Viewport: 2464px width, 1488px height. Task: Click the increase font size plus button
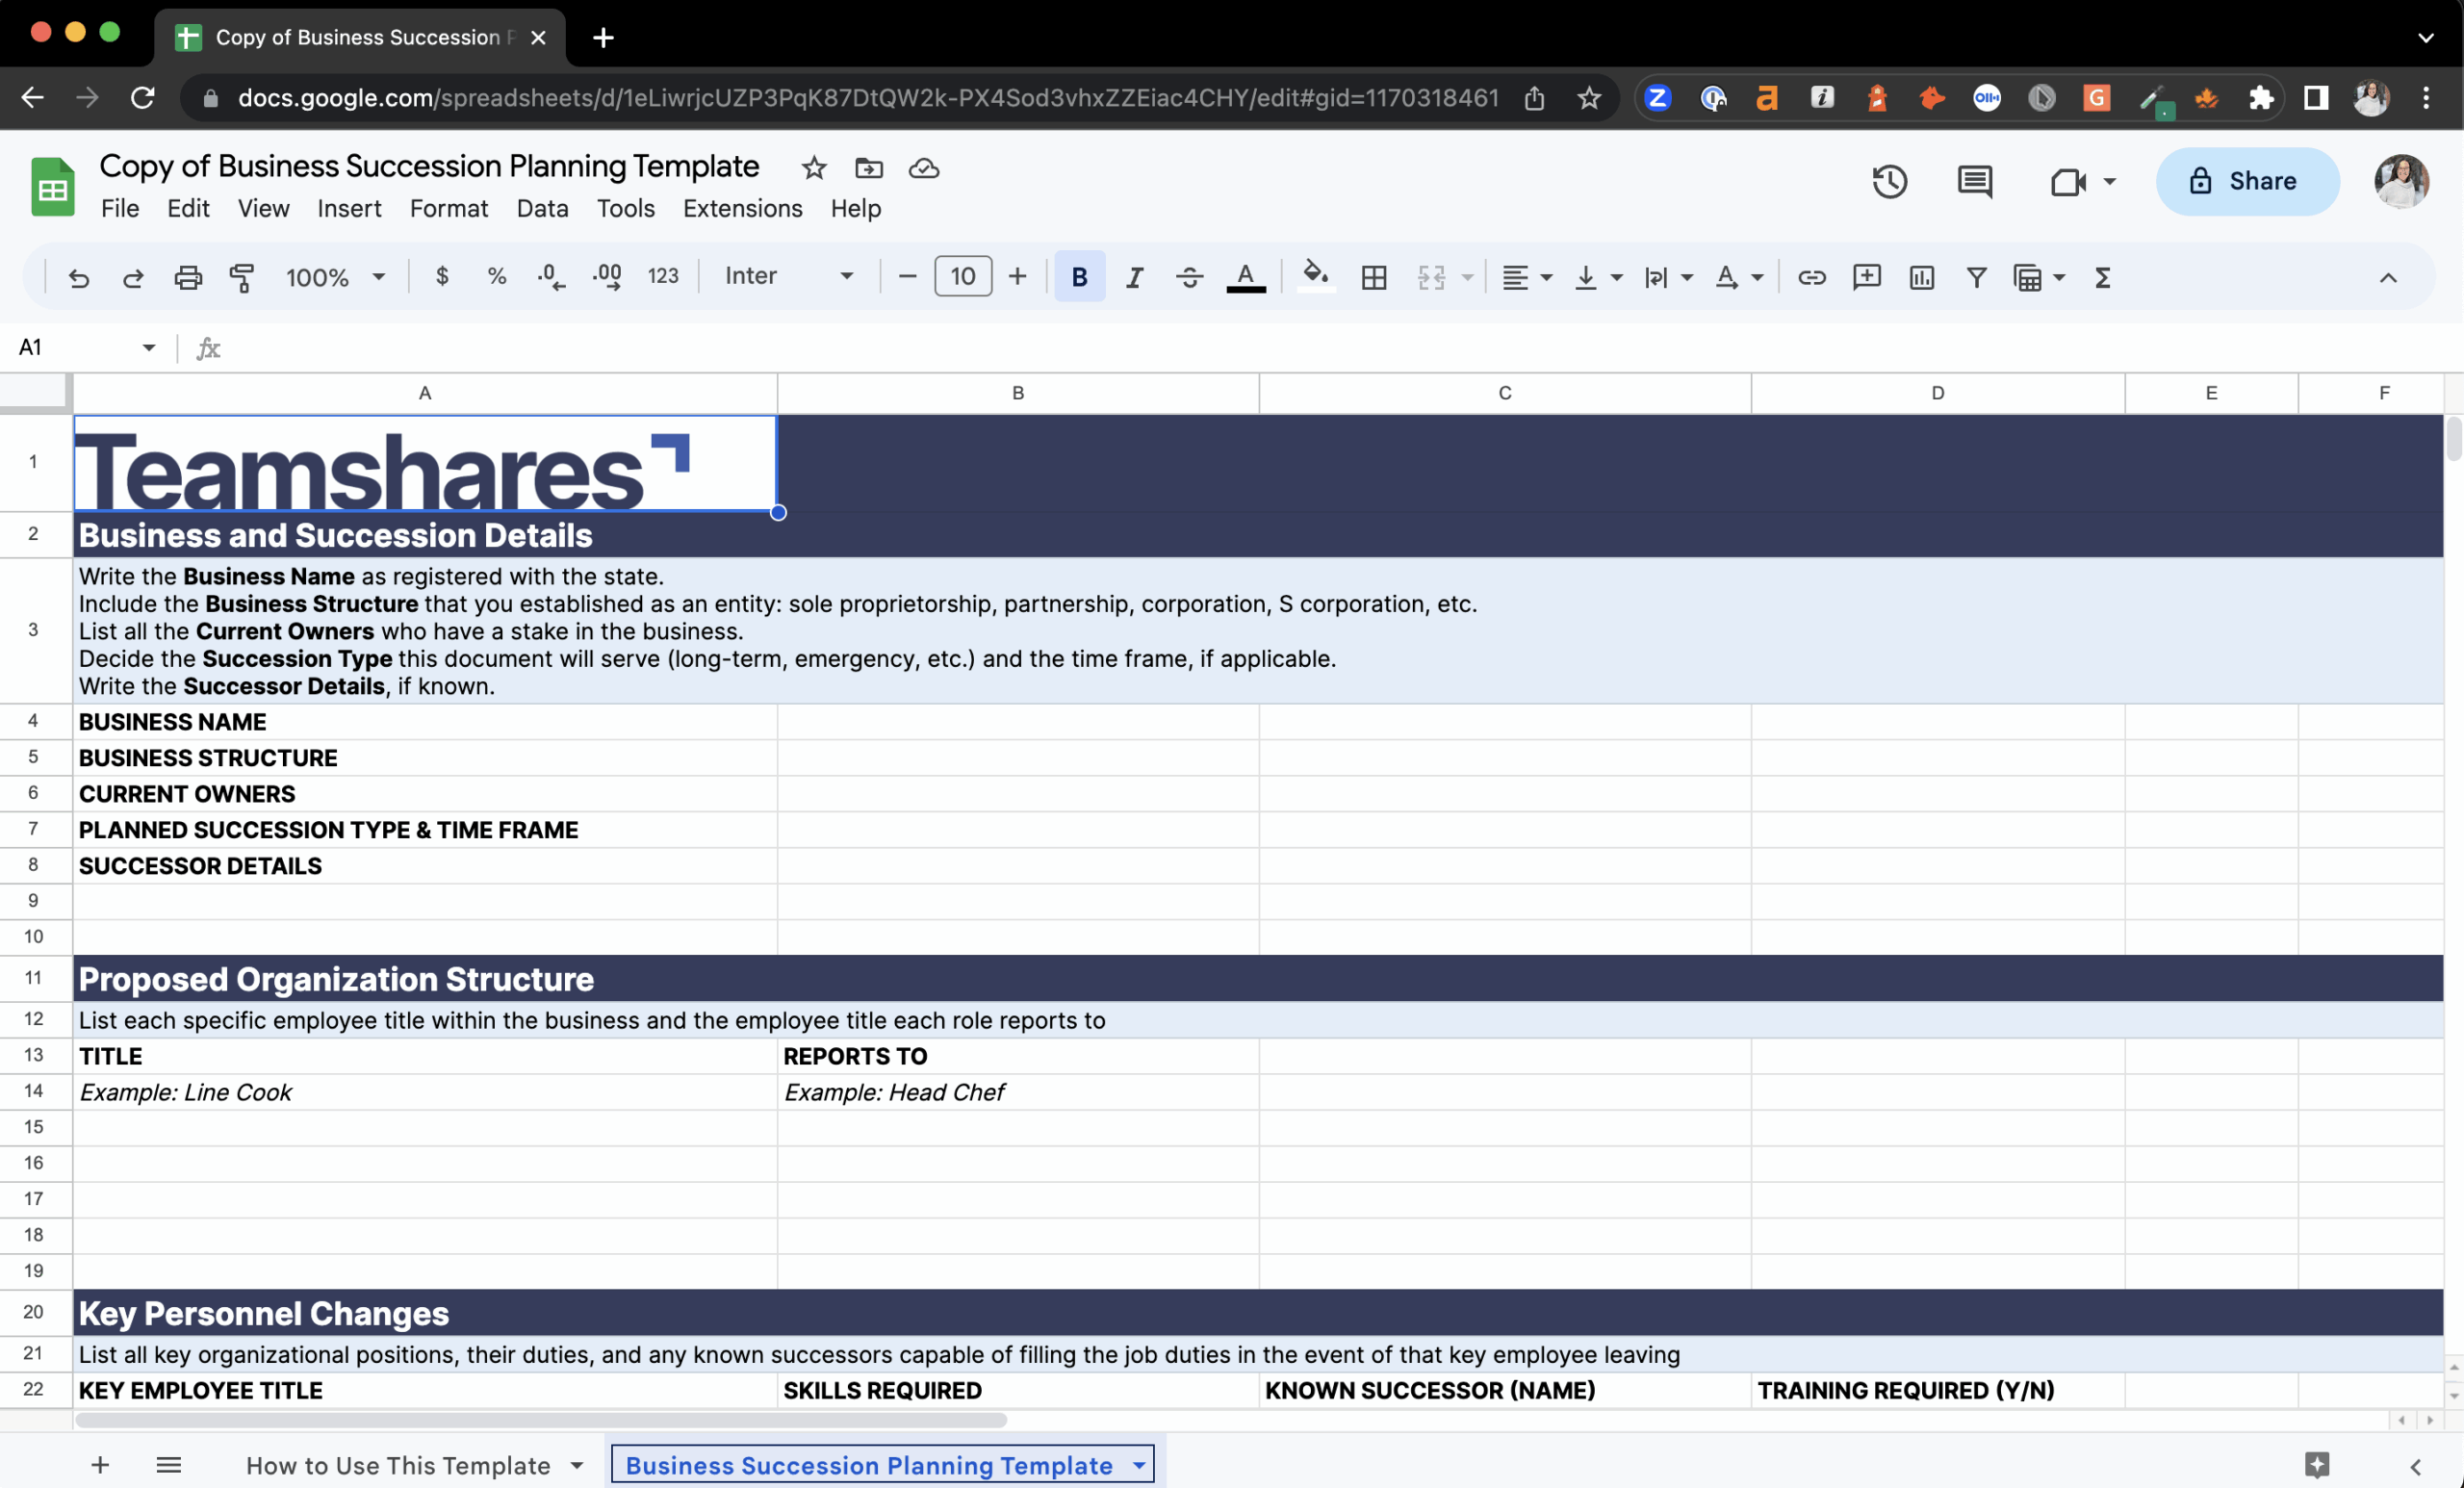click(x=1017, y=276)
